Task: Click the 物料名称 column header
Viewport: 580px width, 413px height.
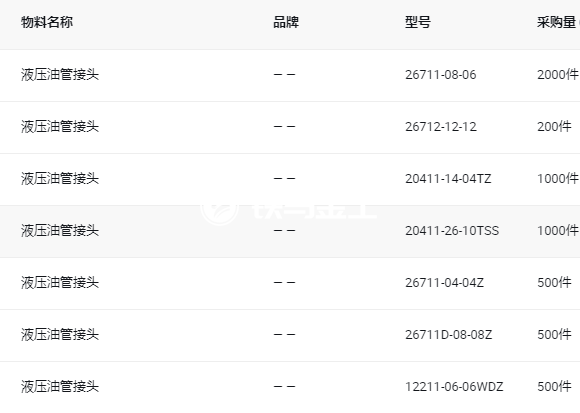Action: 47,22
